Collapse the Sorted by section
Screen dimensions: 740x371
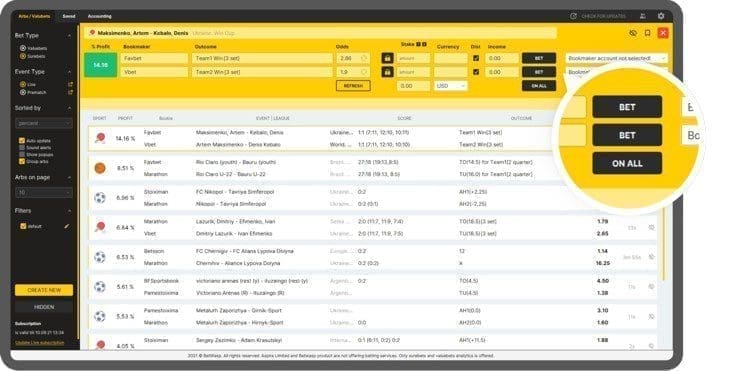point(69,108)
